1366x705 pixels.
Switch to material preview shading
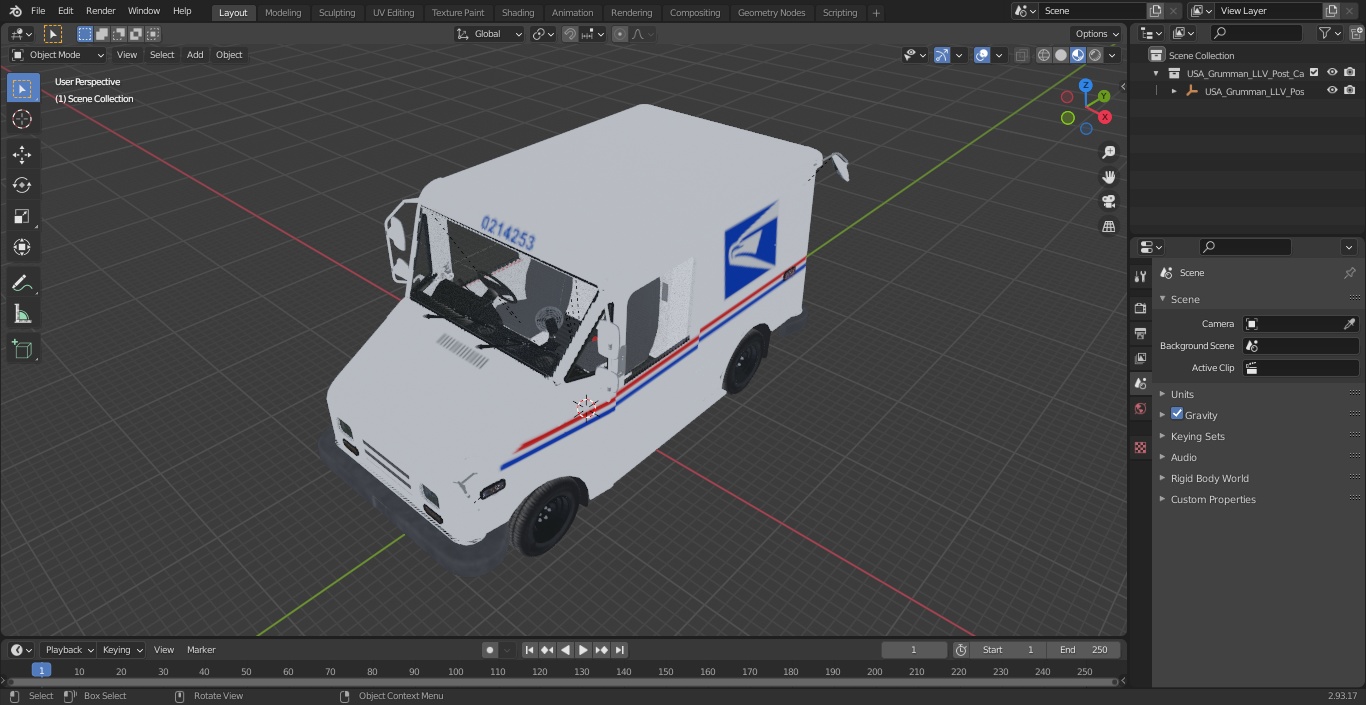(1078, 55)
